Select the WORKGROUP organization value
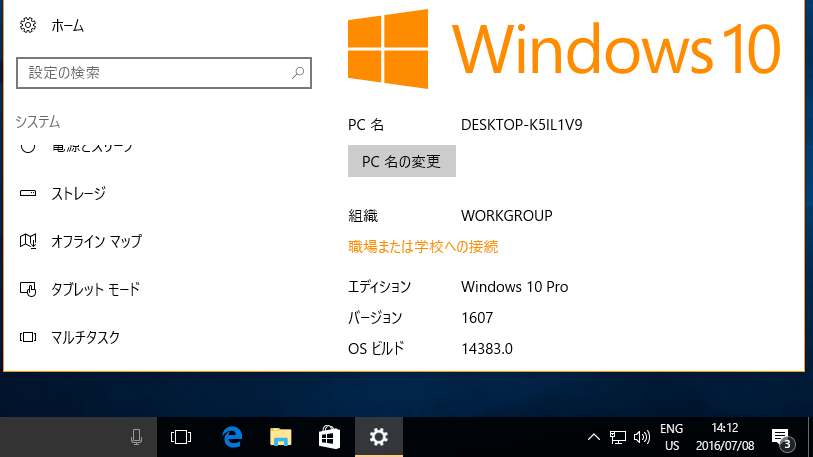This screenshot has width=813, height=457. [x=507, y=215]
